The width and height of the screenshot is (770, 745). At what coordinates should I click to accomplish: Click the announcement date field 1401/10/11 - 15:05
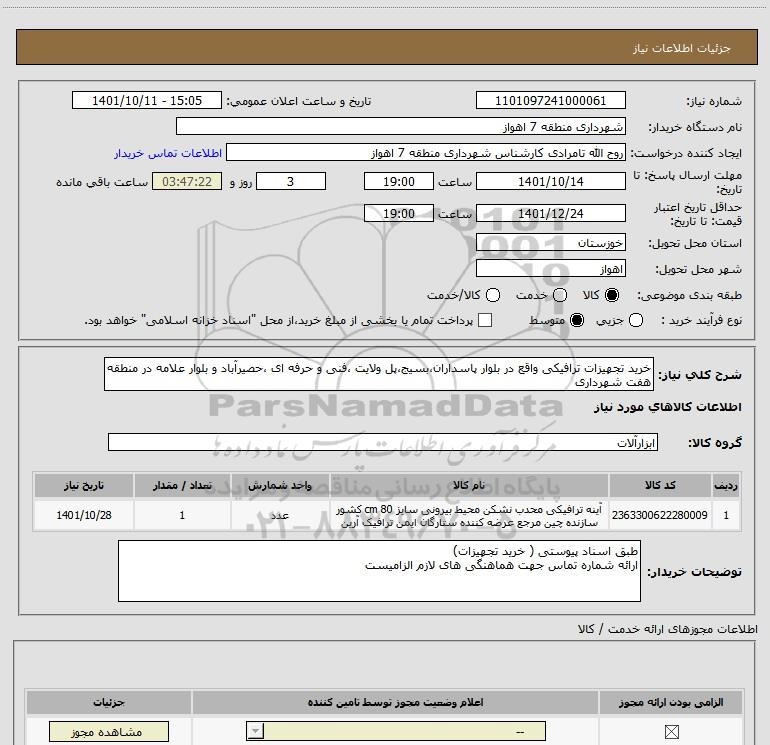[x=147, y=101]
